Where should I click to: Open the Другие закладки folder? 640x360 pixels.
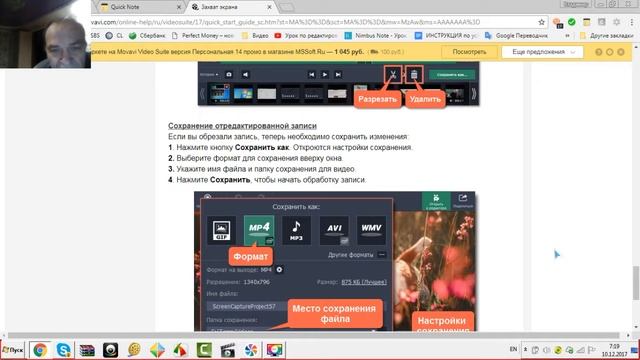pyautogui.click(x=607, y=36)
